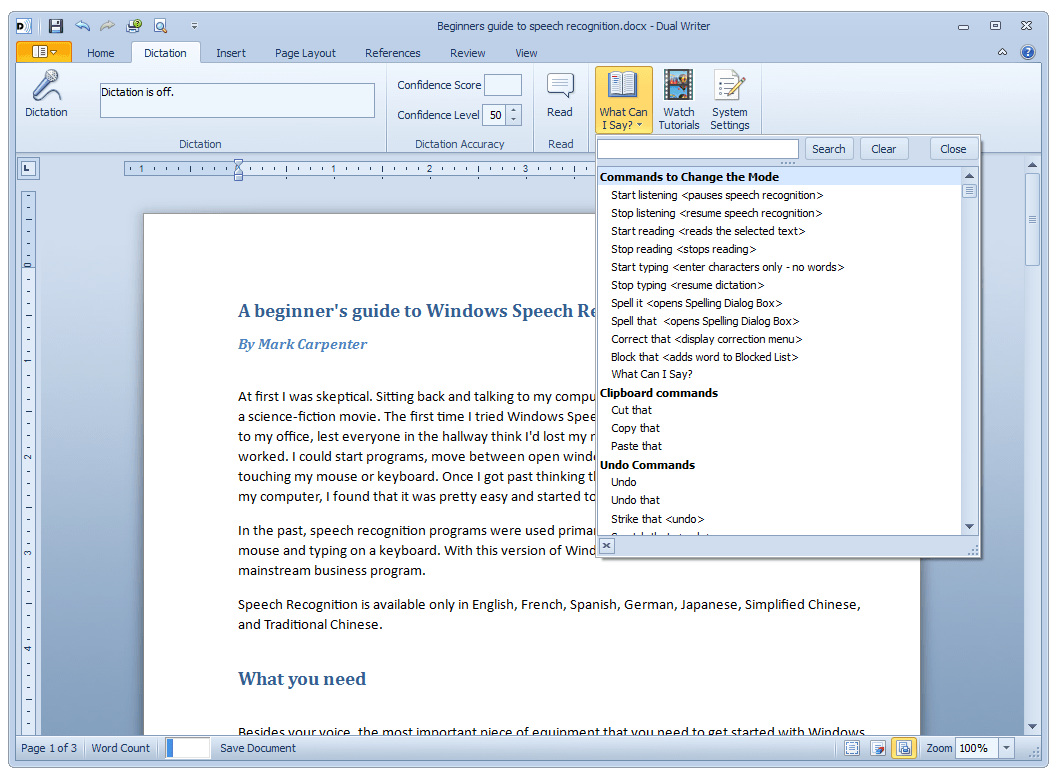Switch to the first view layout in status bar
Image resolution: width=1058 pixels, height=779 pixels.
tap(852, 748)
